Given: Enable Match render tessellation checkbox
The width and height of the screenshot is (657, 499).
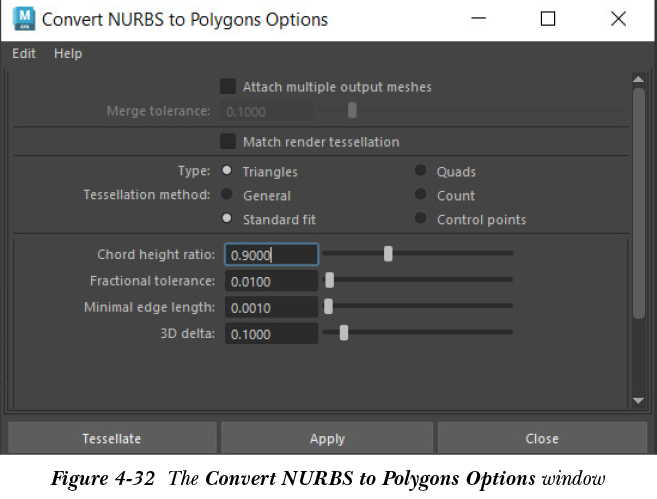Looking at the screenshot, I should [228, 142].
